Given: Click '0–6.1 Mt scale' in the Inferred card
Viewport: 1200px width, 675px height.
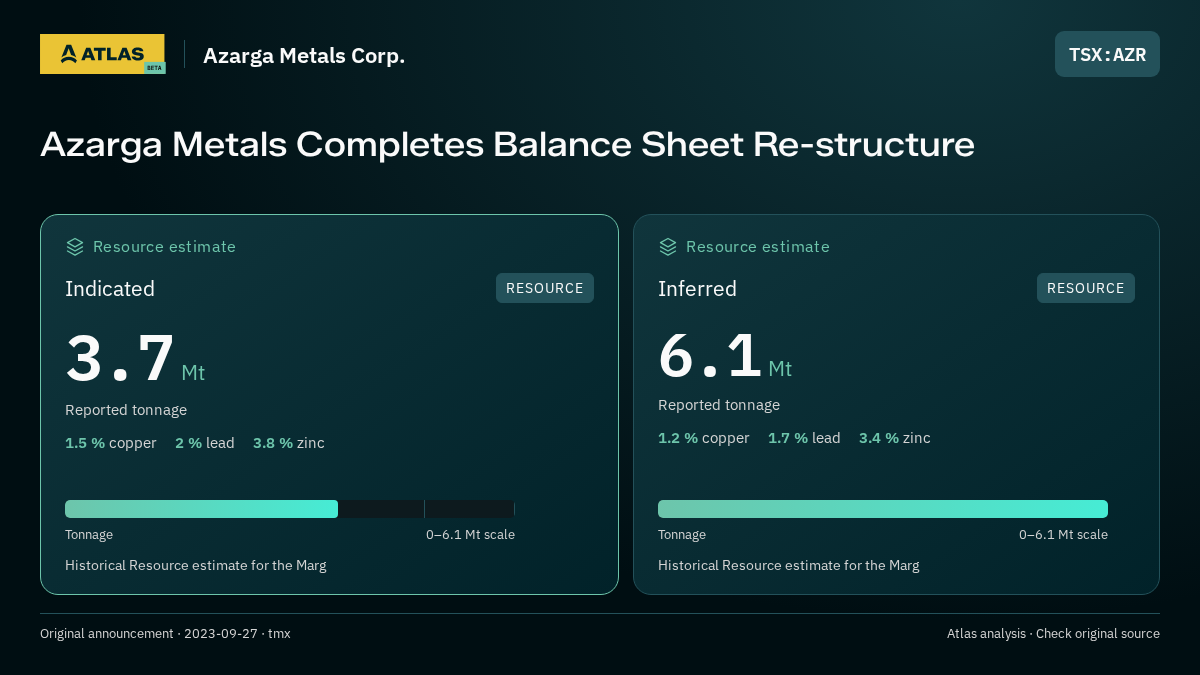Looking at the screenshot, I should (1063, 535).
